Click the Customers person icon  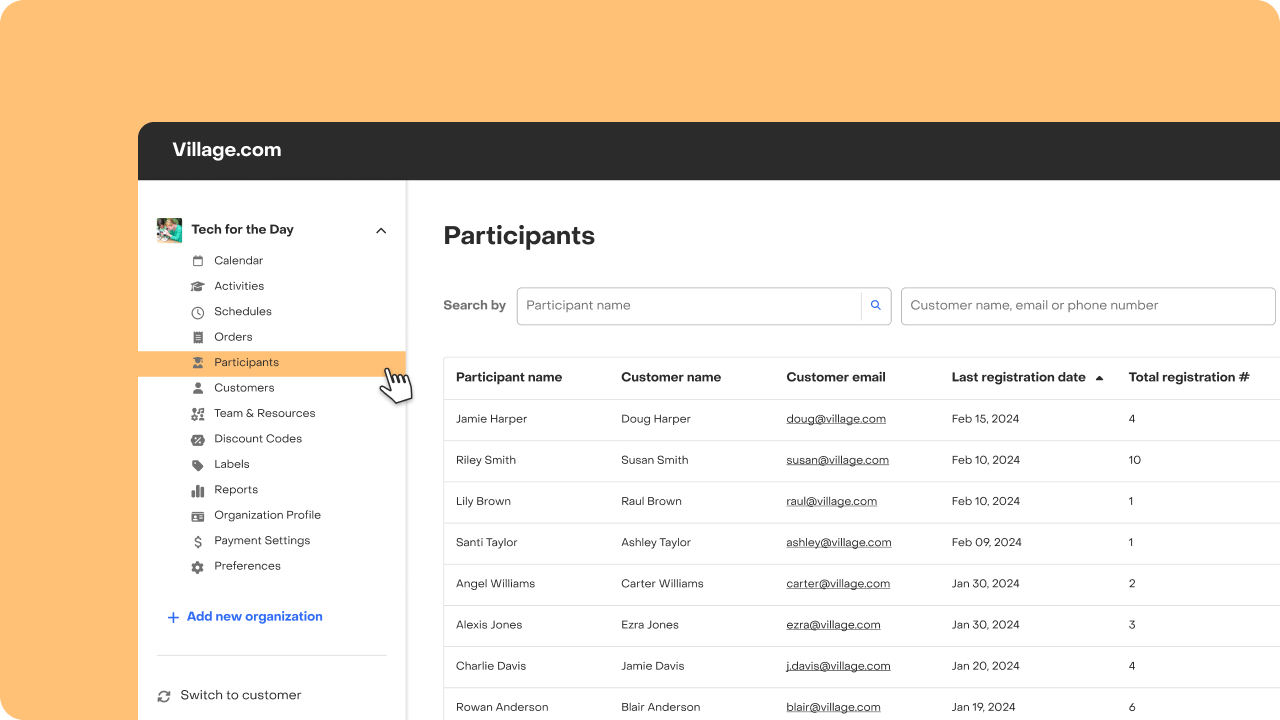pos(198,388)
